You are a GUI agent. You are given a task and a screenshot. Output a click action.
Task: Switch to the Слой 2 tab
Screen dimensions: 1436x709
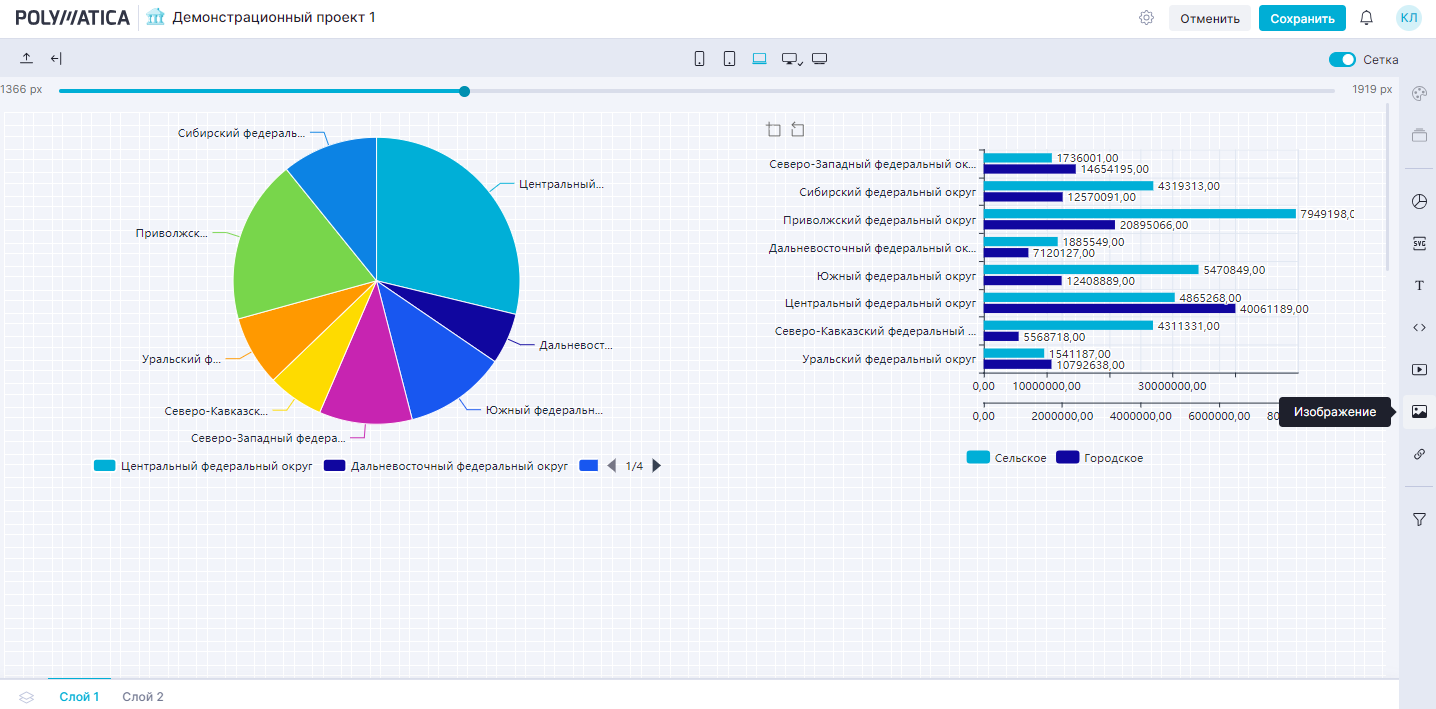(x=143, y=697)
